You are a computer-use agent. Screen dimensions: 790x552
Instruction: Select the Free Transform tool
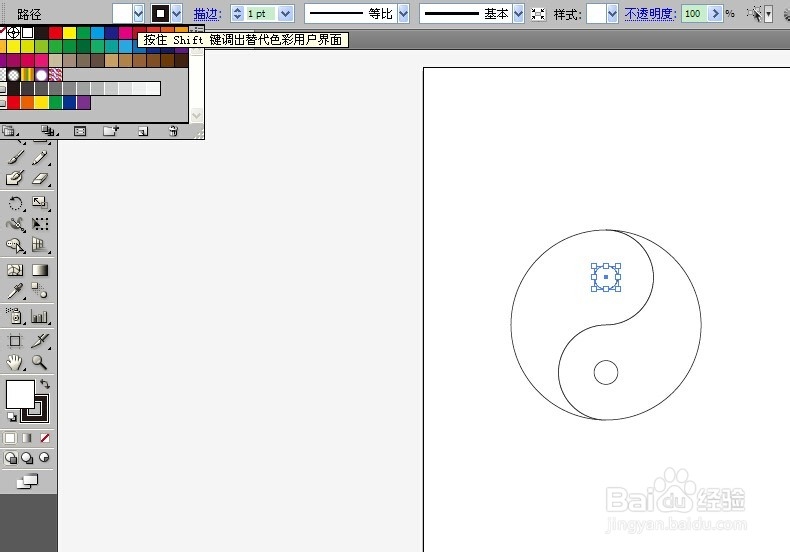pos(40,224)
